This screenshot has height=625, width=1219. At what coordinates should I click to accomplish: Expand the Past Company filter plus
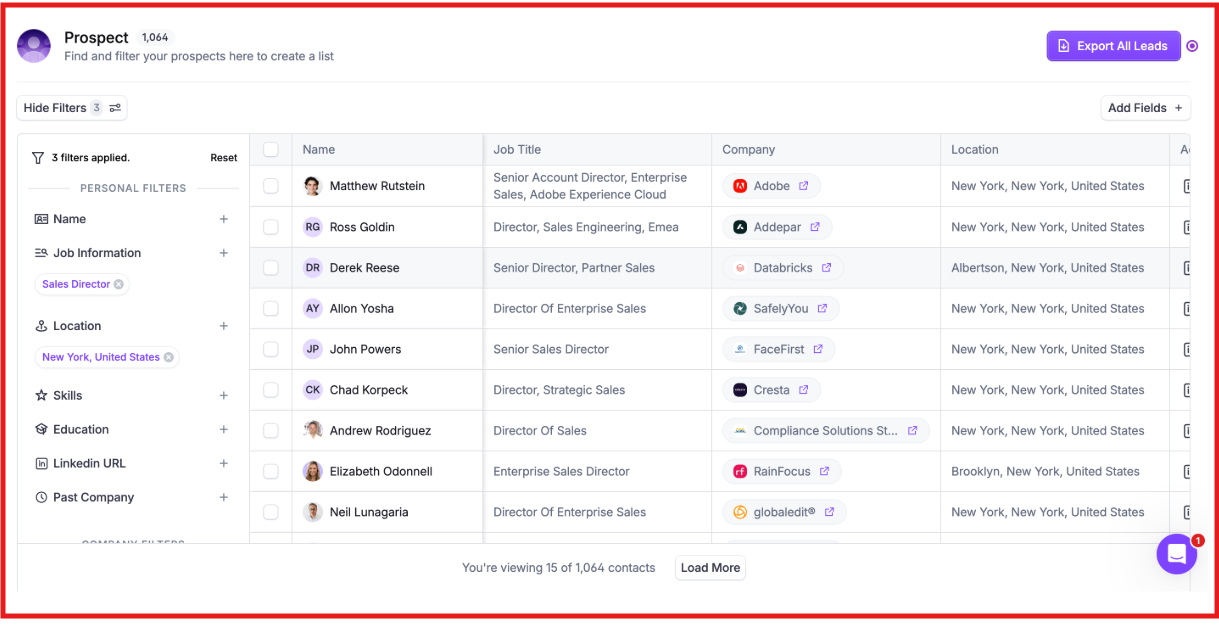coord(224,497)
